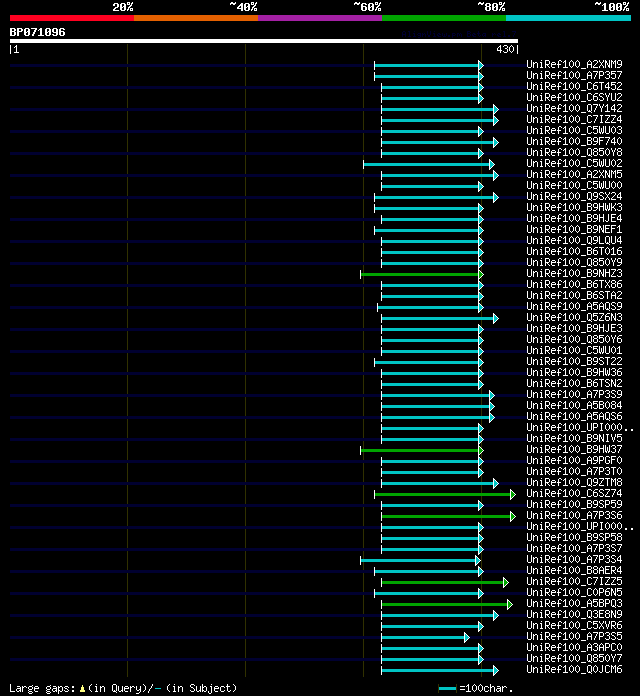The height and width of the screenshot is (696, 640).
Task: Open the UniRef100_A7P357 hit
Action: click(x=574, y=75)
